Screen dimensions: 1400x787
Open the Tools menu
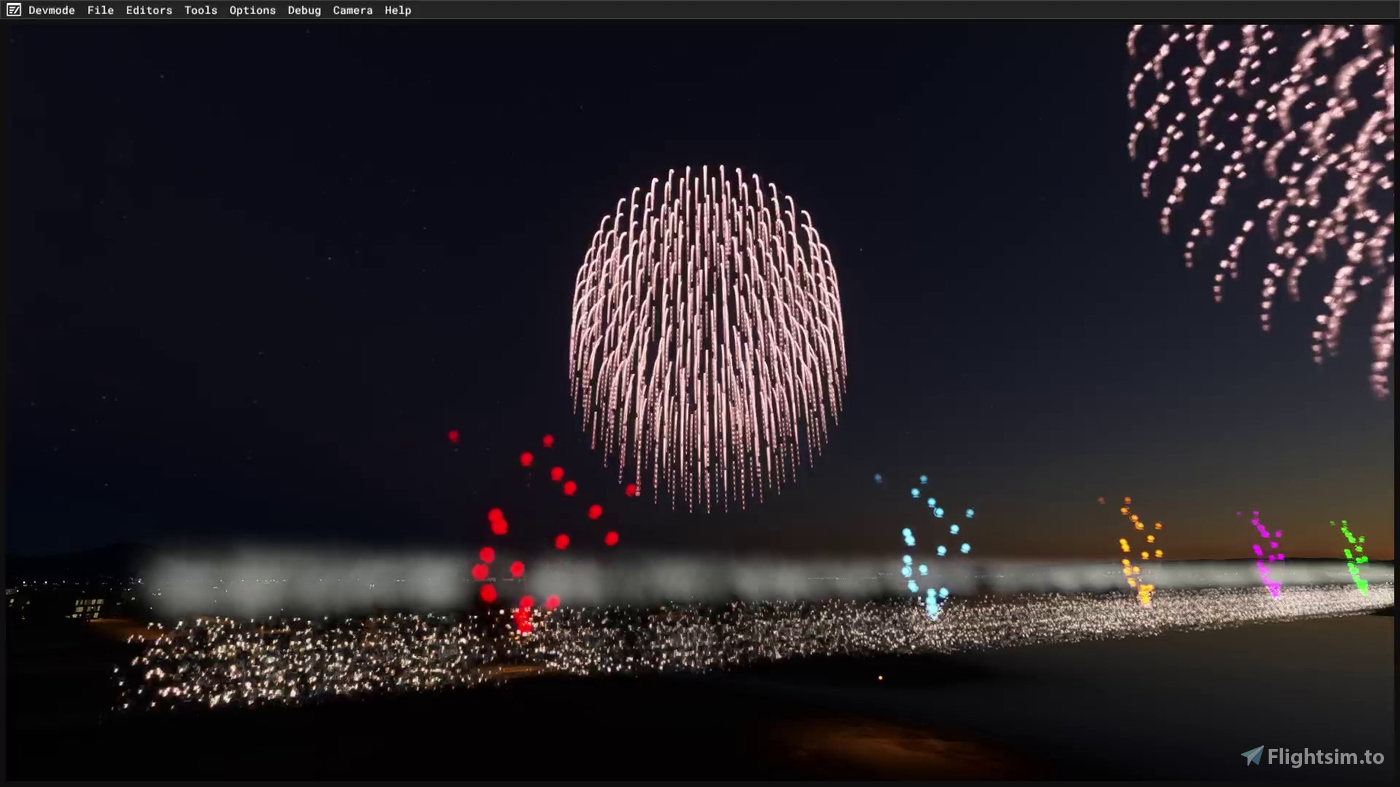[200, 10]
